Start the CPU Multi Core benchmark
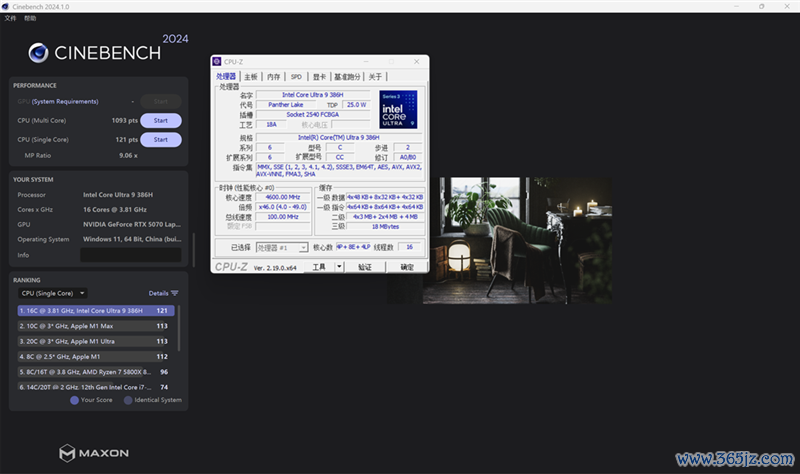Screen dimensions: 800x474 161,120
